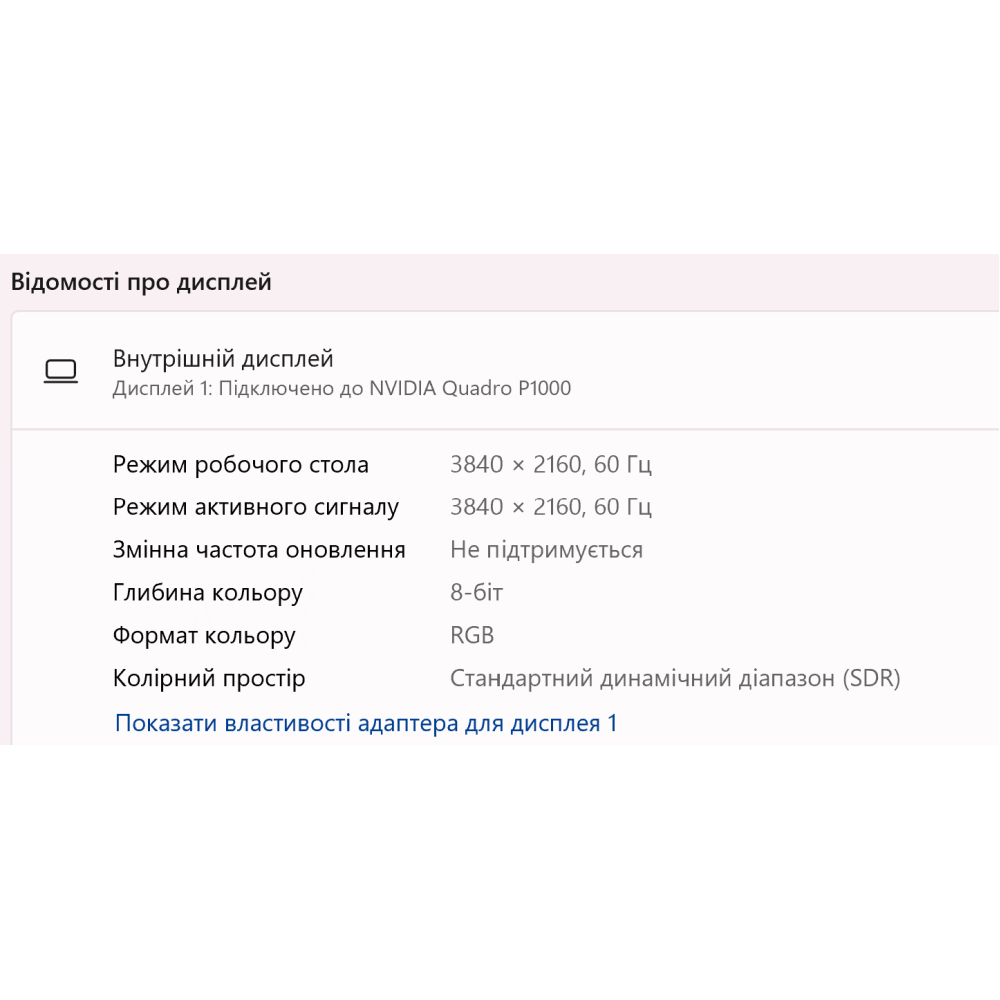
Task: Select the NVIDIA Quadro P1000 connection text
Action: (340, 388)
